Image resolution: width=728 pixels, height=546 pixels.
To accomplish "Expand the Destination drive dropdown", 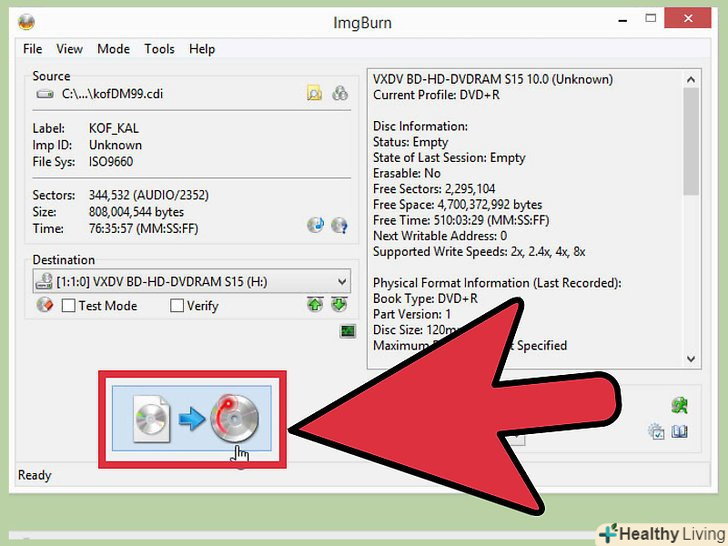I will [x=342, y=281].
